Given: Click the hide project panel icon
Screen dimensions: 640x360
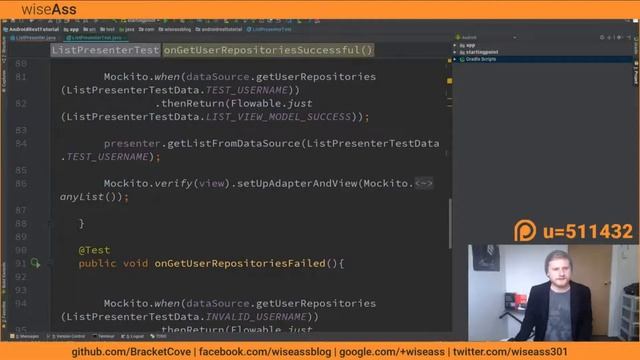Looking at the screenshot, I should coord(628,37).
